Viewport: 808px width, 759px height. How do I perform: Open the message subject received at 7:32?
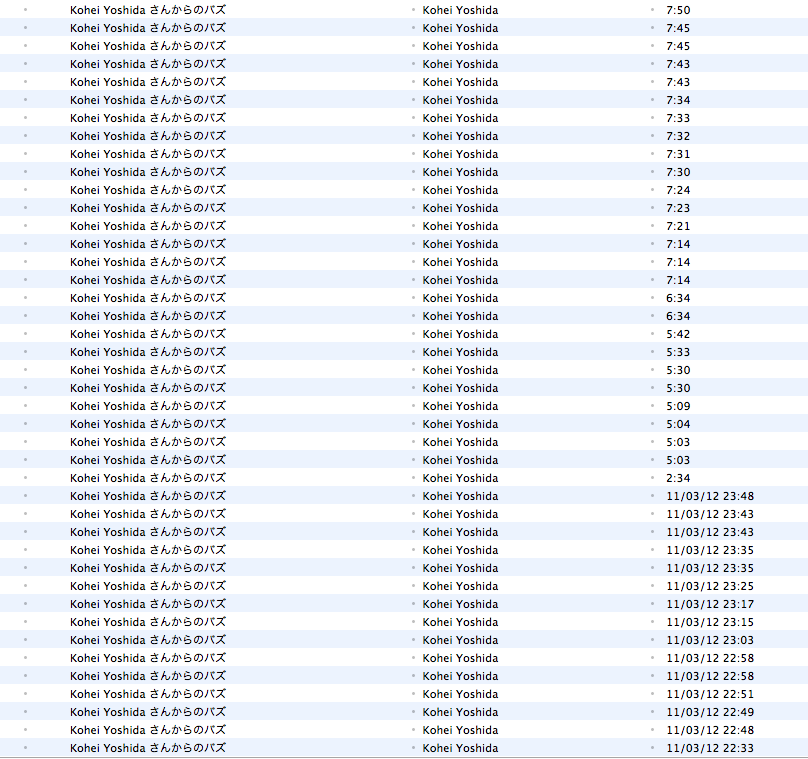point(148,136)
